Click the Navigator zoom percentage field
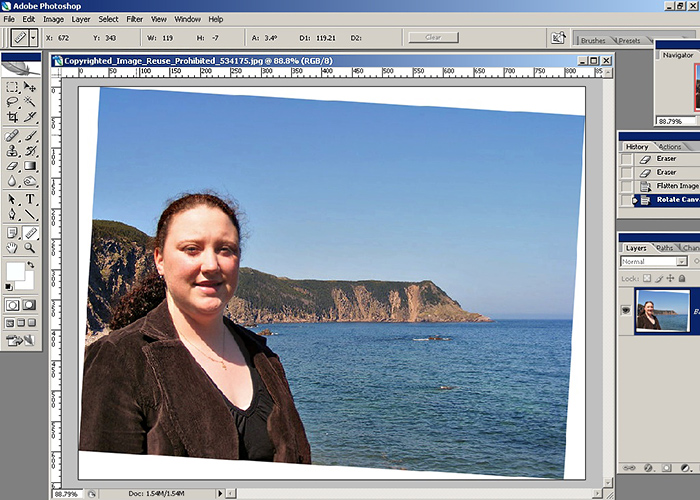Image resolution: width=700 pixels, height=500 pixels. point(676,121)
